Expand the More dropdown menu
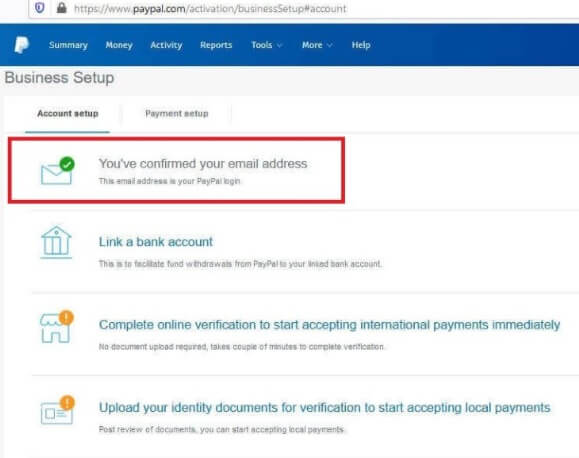Viewport: 579px width, 458px height. (x=317, y=45)
